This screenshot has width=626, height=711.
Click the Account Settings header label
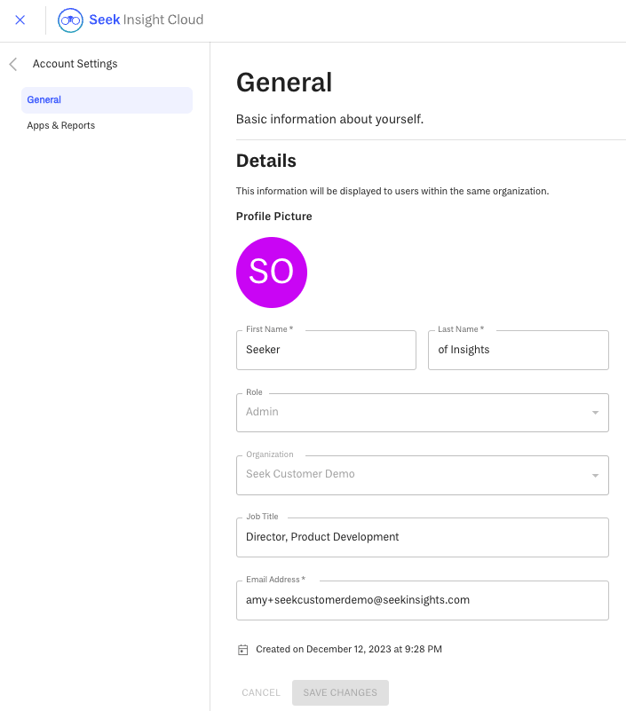tap(75, 64)
